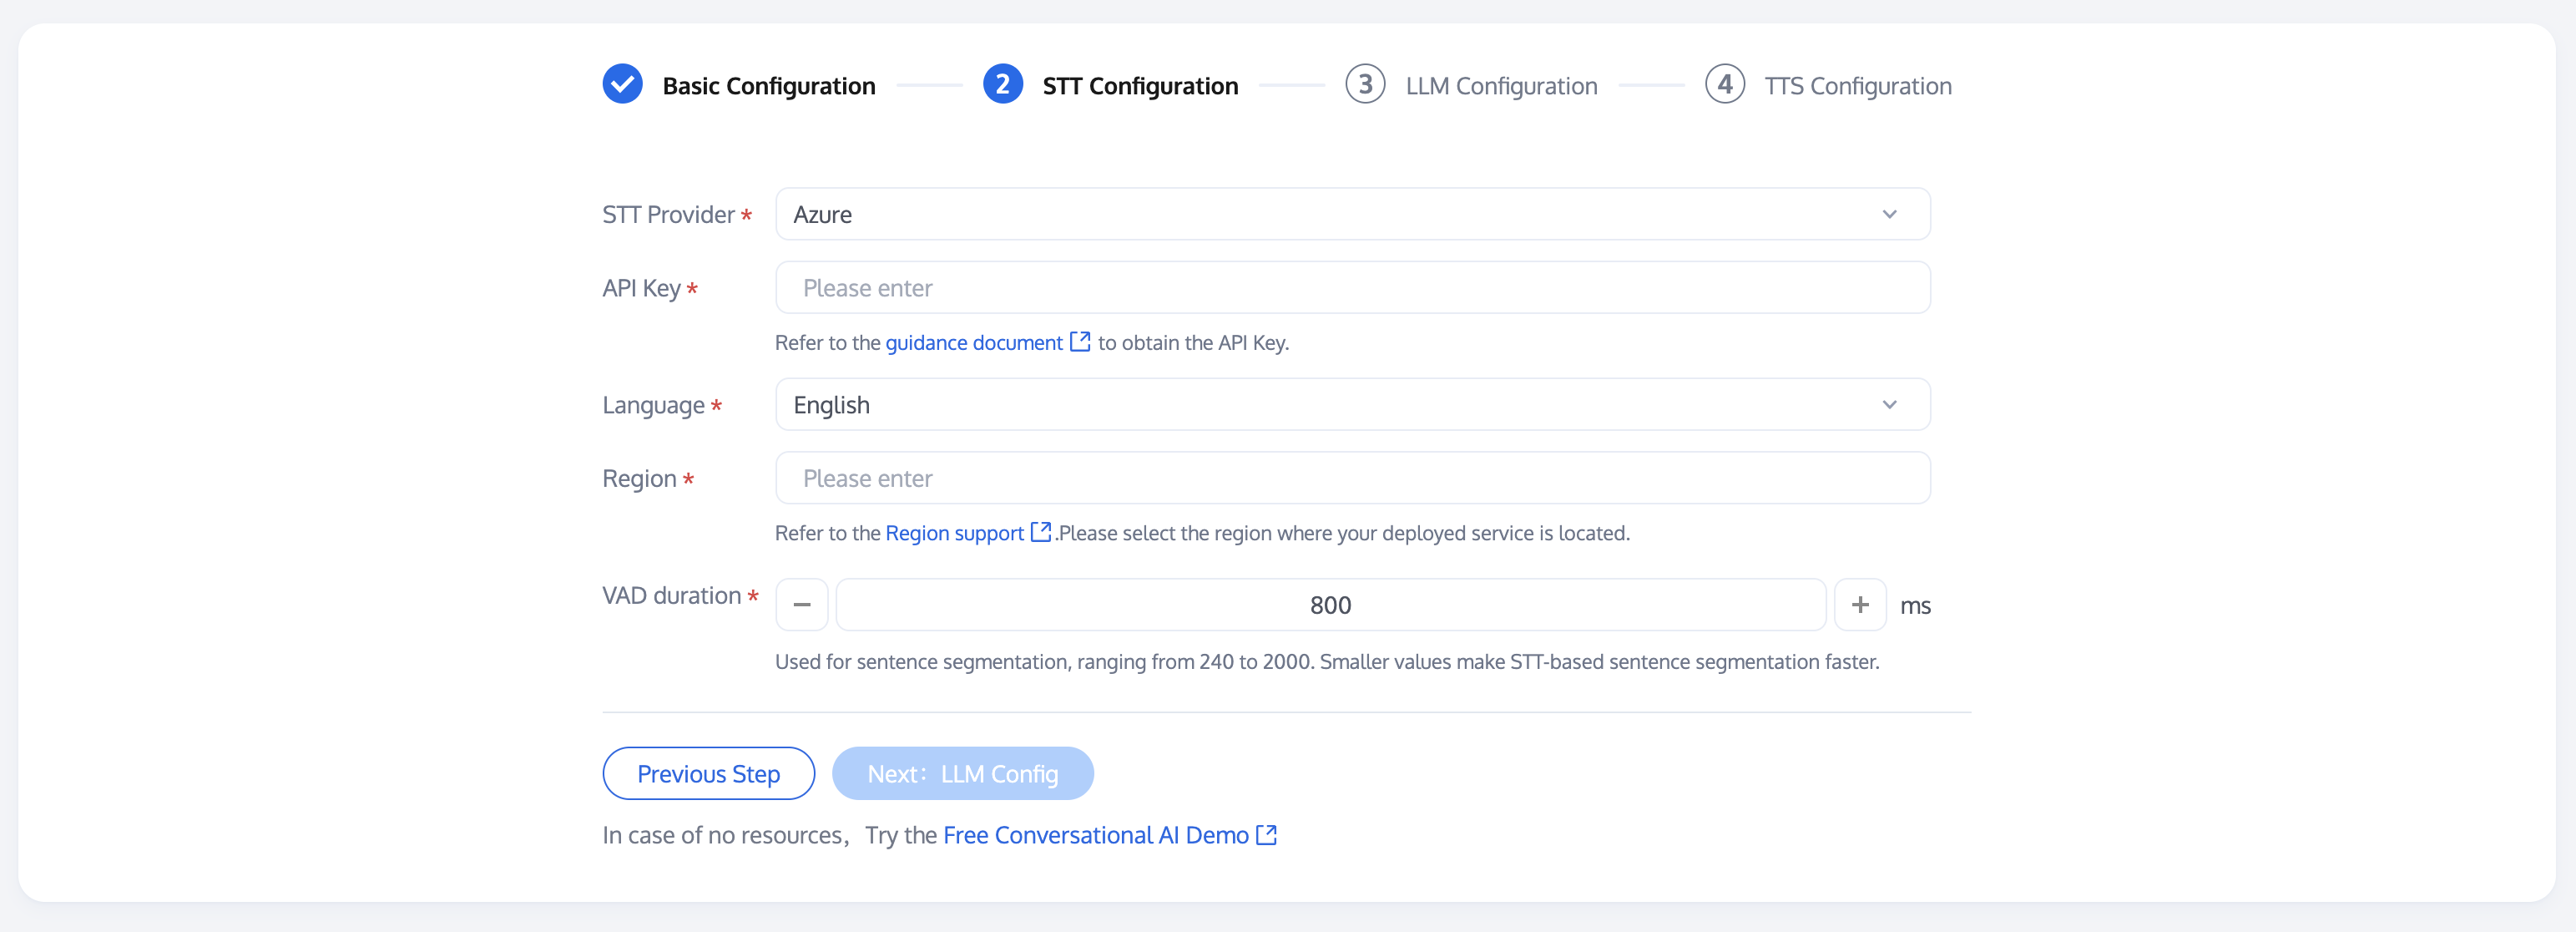Expand the Language dropdown showing English

(1352, 405)
